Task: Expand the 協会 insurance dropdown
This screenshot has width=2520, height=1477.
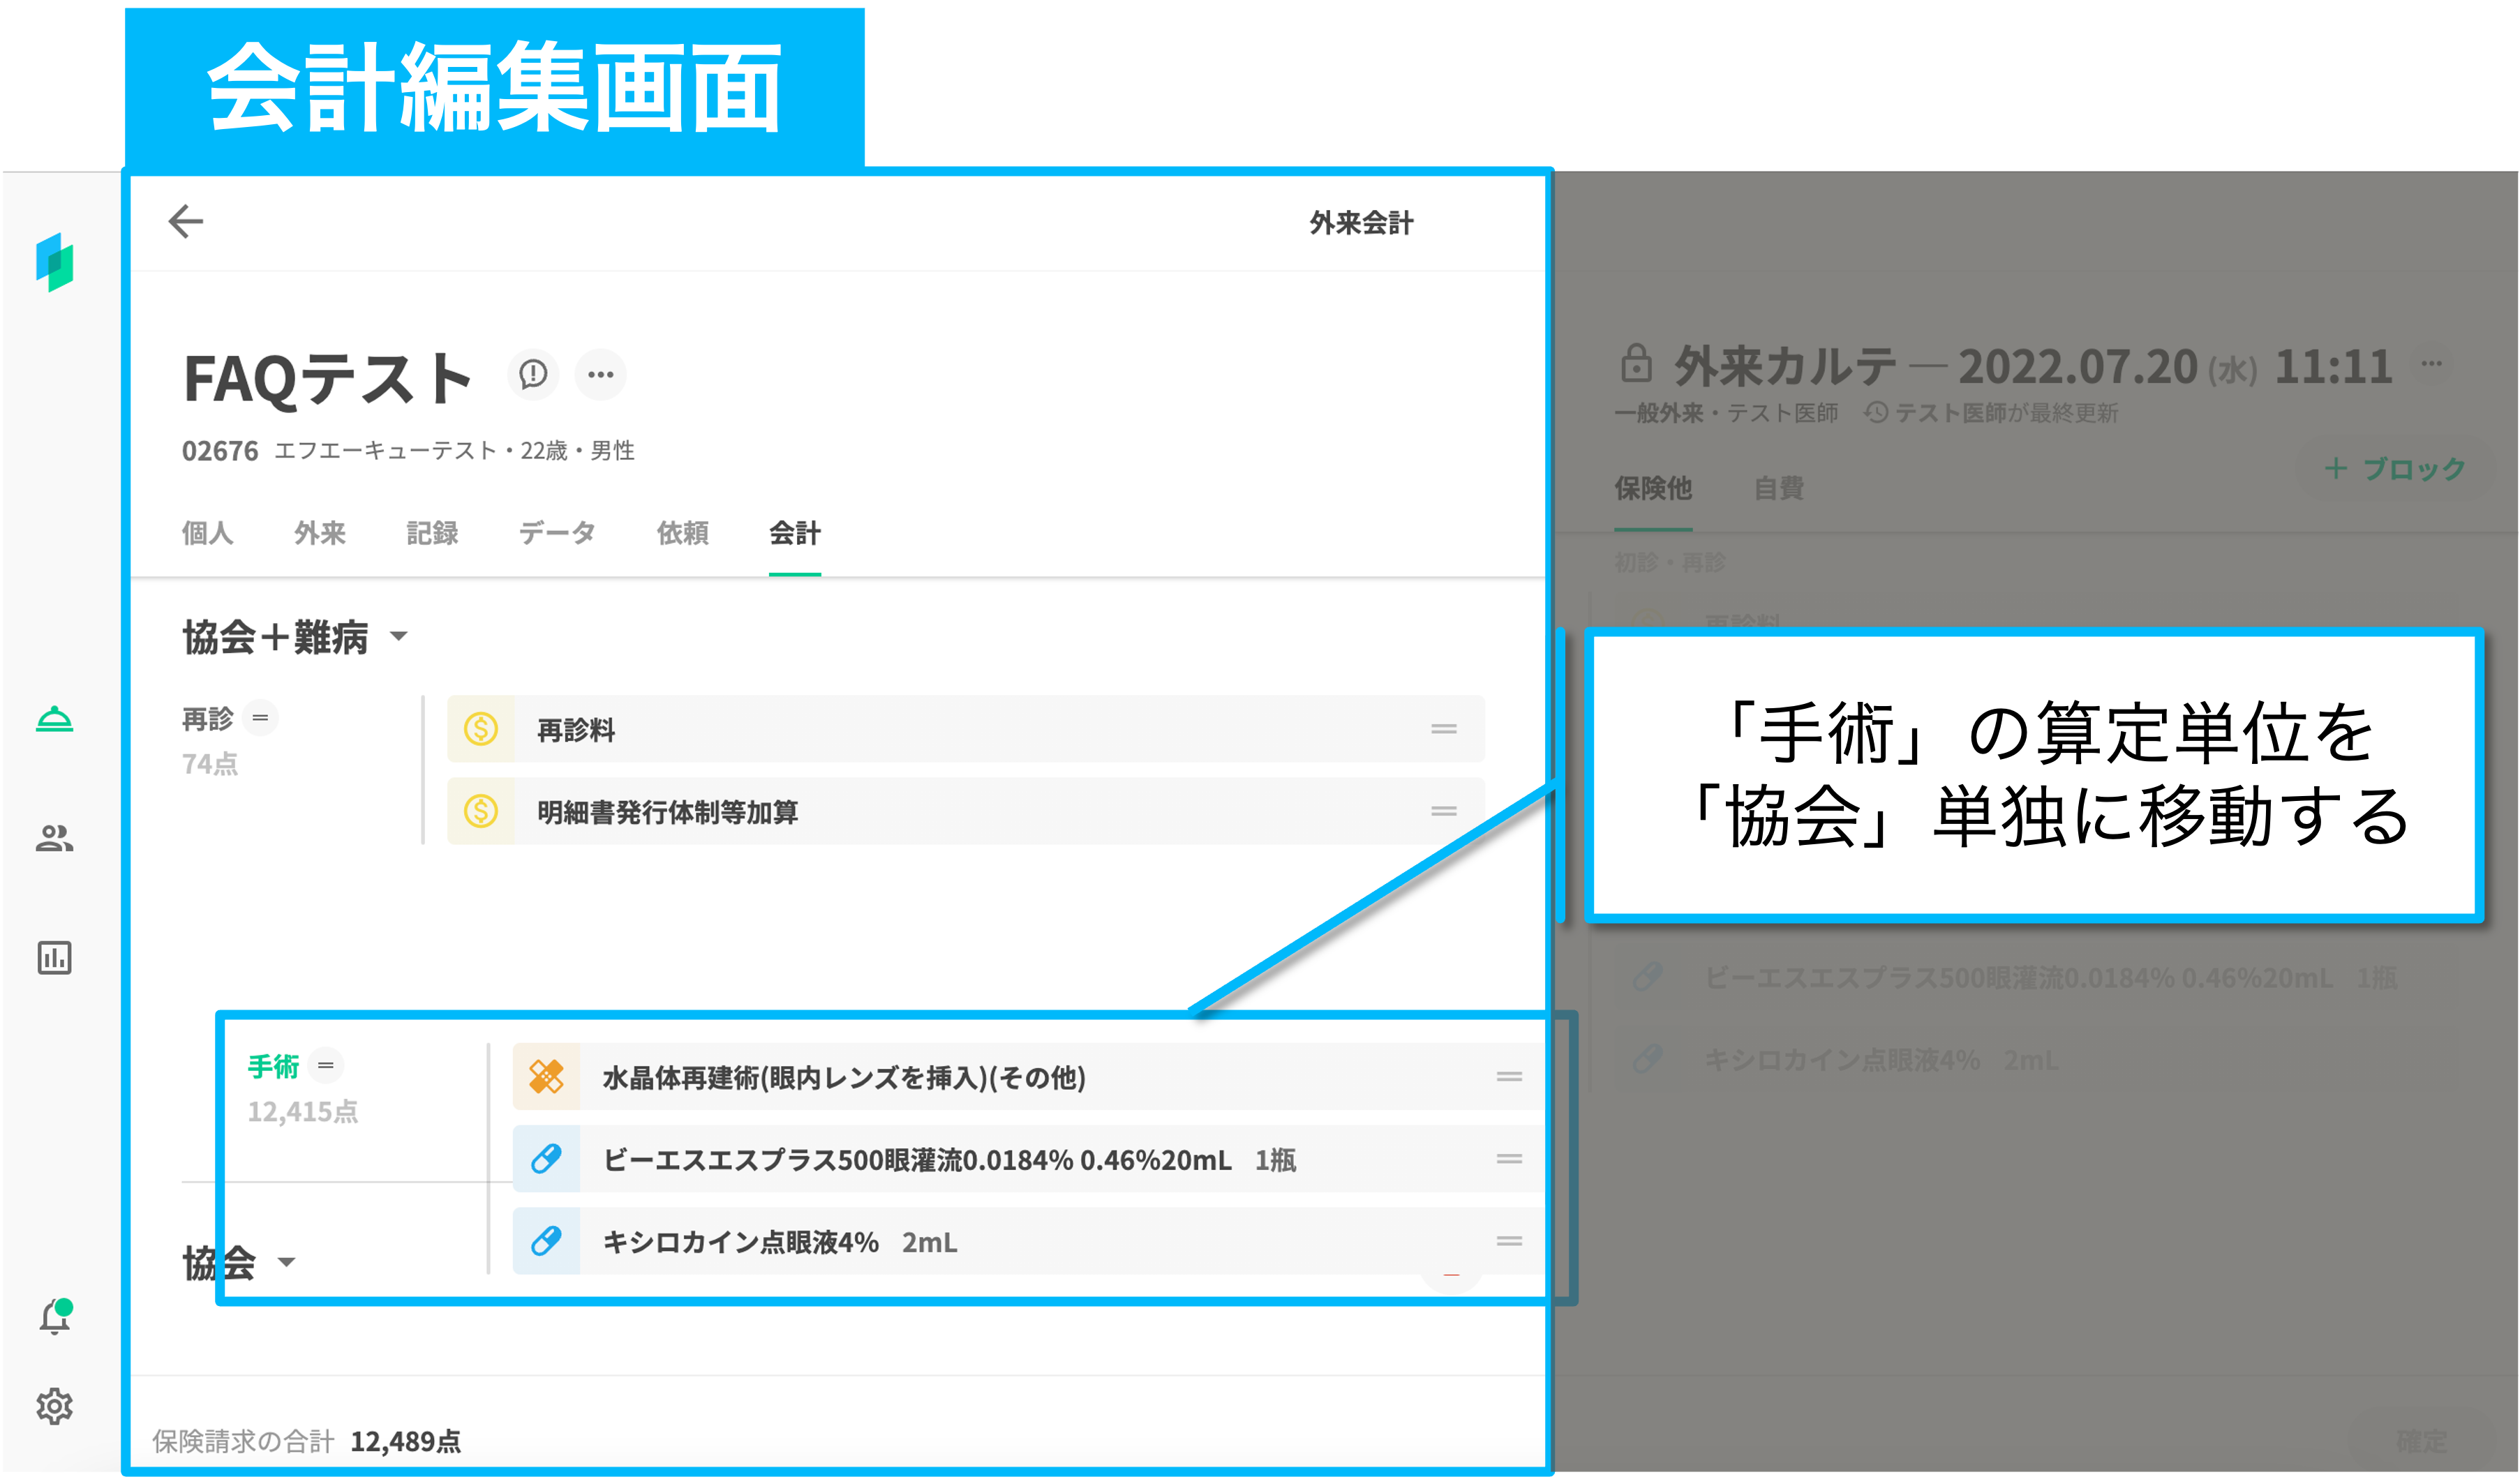Action: click(x=286, y=1262)
